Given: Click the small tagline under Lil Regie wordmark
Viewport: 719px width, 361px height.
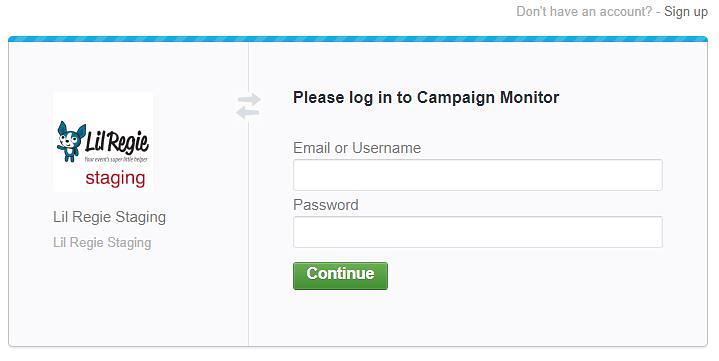Looking at the screenshot, I should click(116, 159).
